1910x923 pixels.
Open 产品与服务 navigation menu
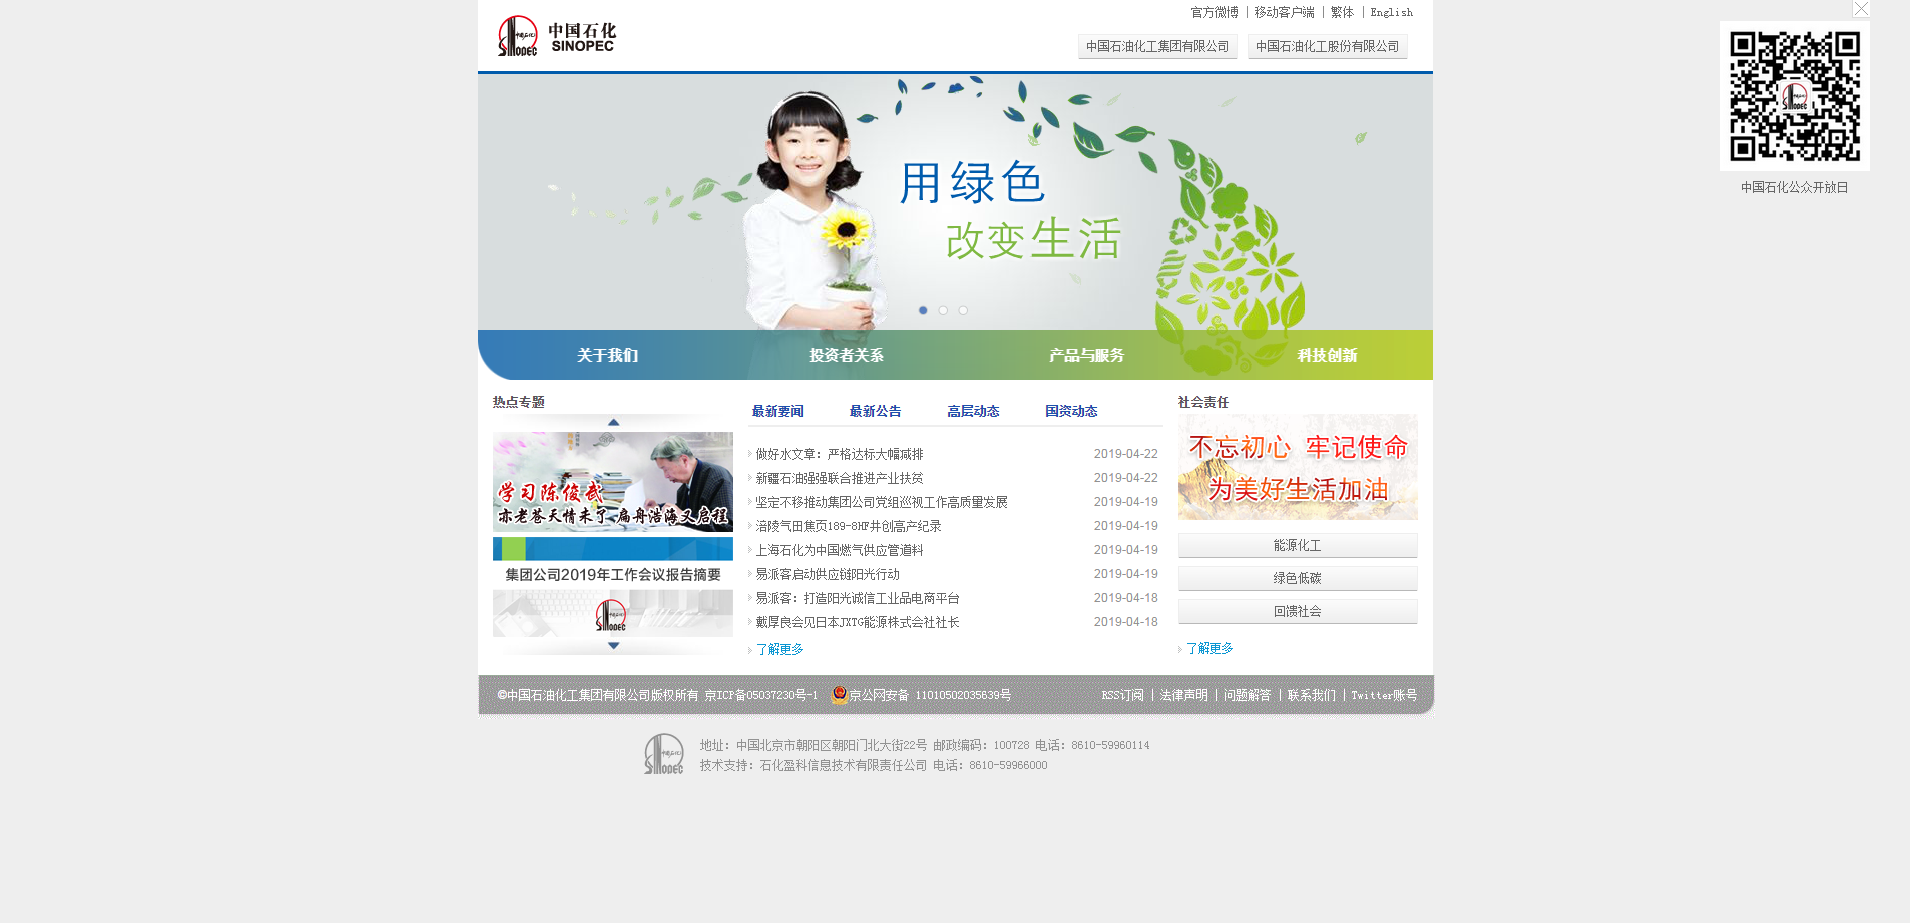tap(1086, 355)
